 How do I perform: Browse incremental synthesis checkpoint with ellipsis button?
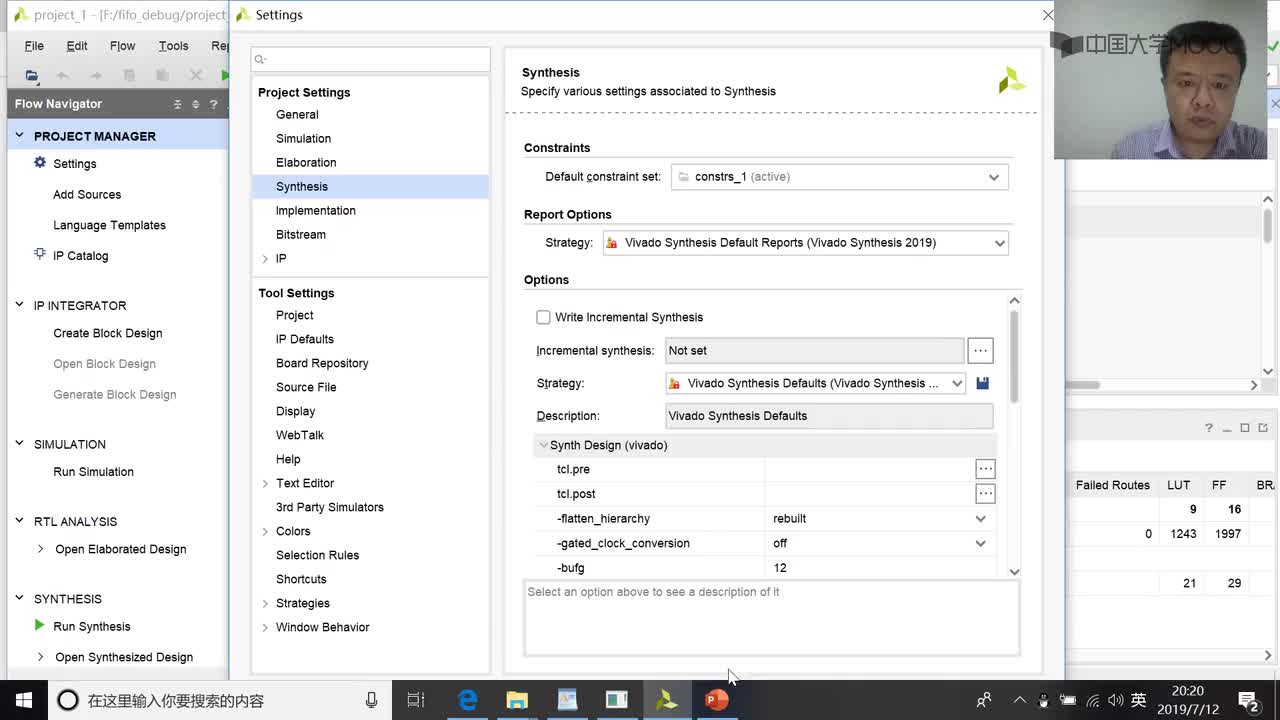pos(980,350)
